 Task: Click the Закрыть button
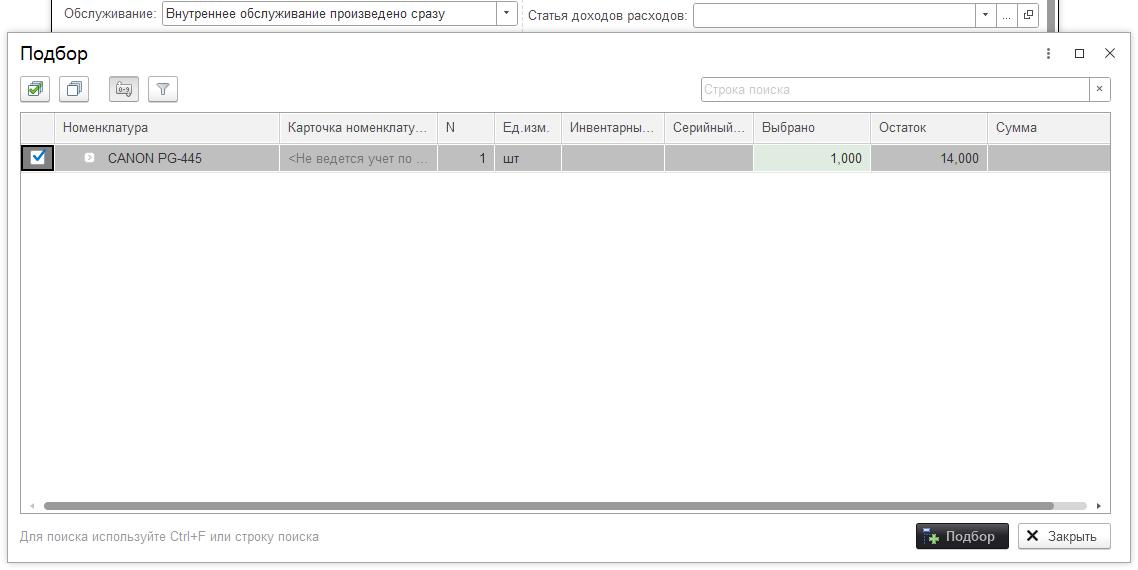(1063, 536)
